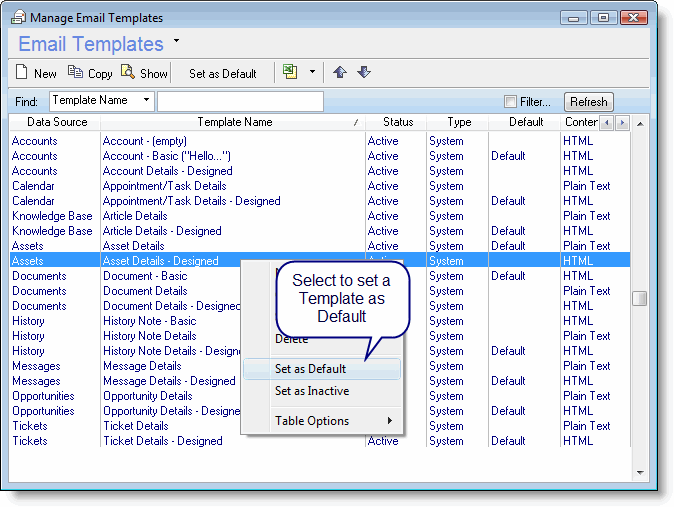The width and height of the screenshot is (674, 507).
Task: Click the Show template icon
Action: pyautogui.click(x=128, y=72)
